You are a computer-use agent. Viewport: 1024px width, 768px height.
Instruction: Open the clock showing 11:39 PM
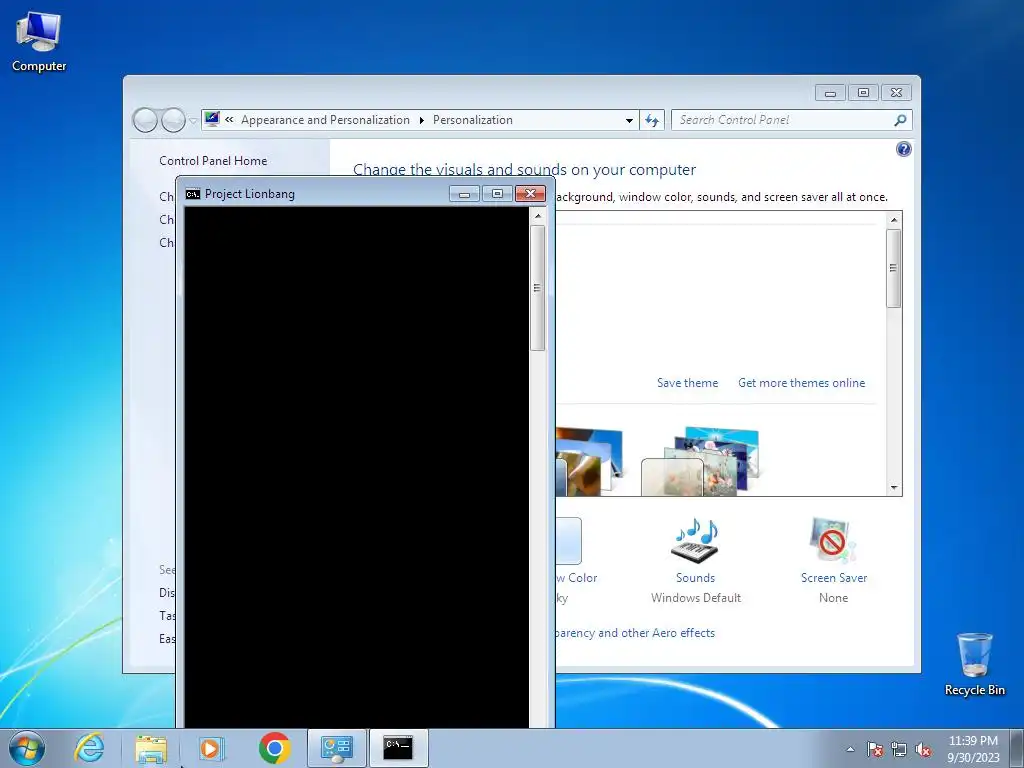(x=973, y=748)
